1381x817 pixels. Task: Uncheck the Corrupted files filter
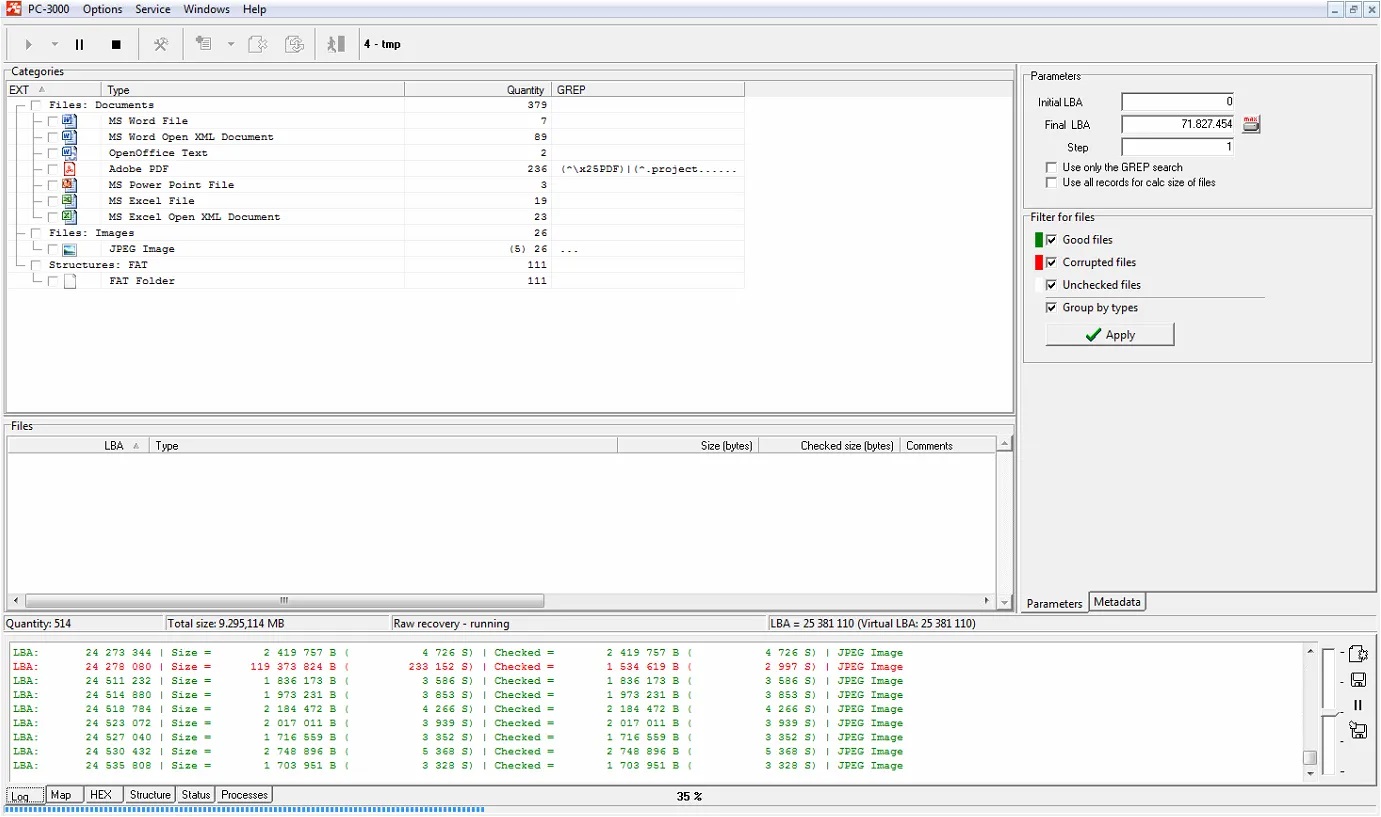pos(1051,263)
